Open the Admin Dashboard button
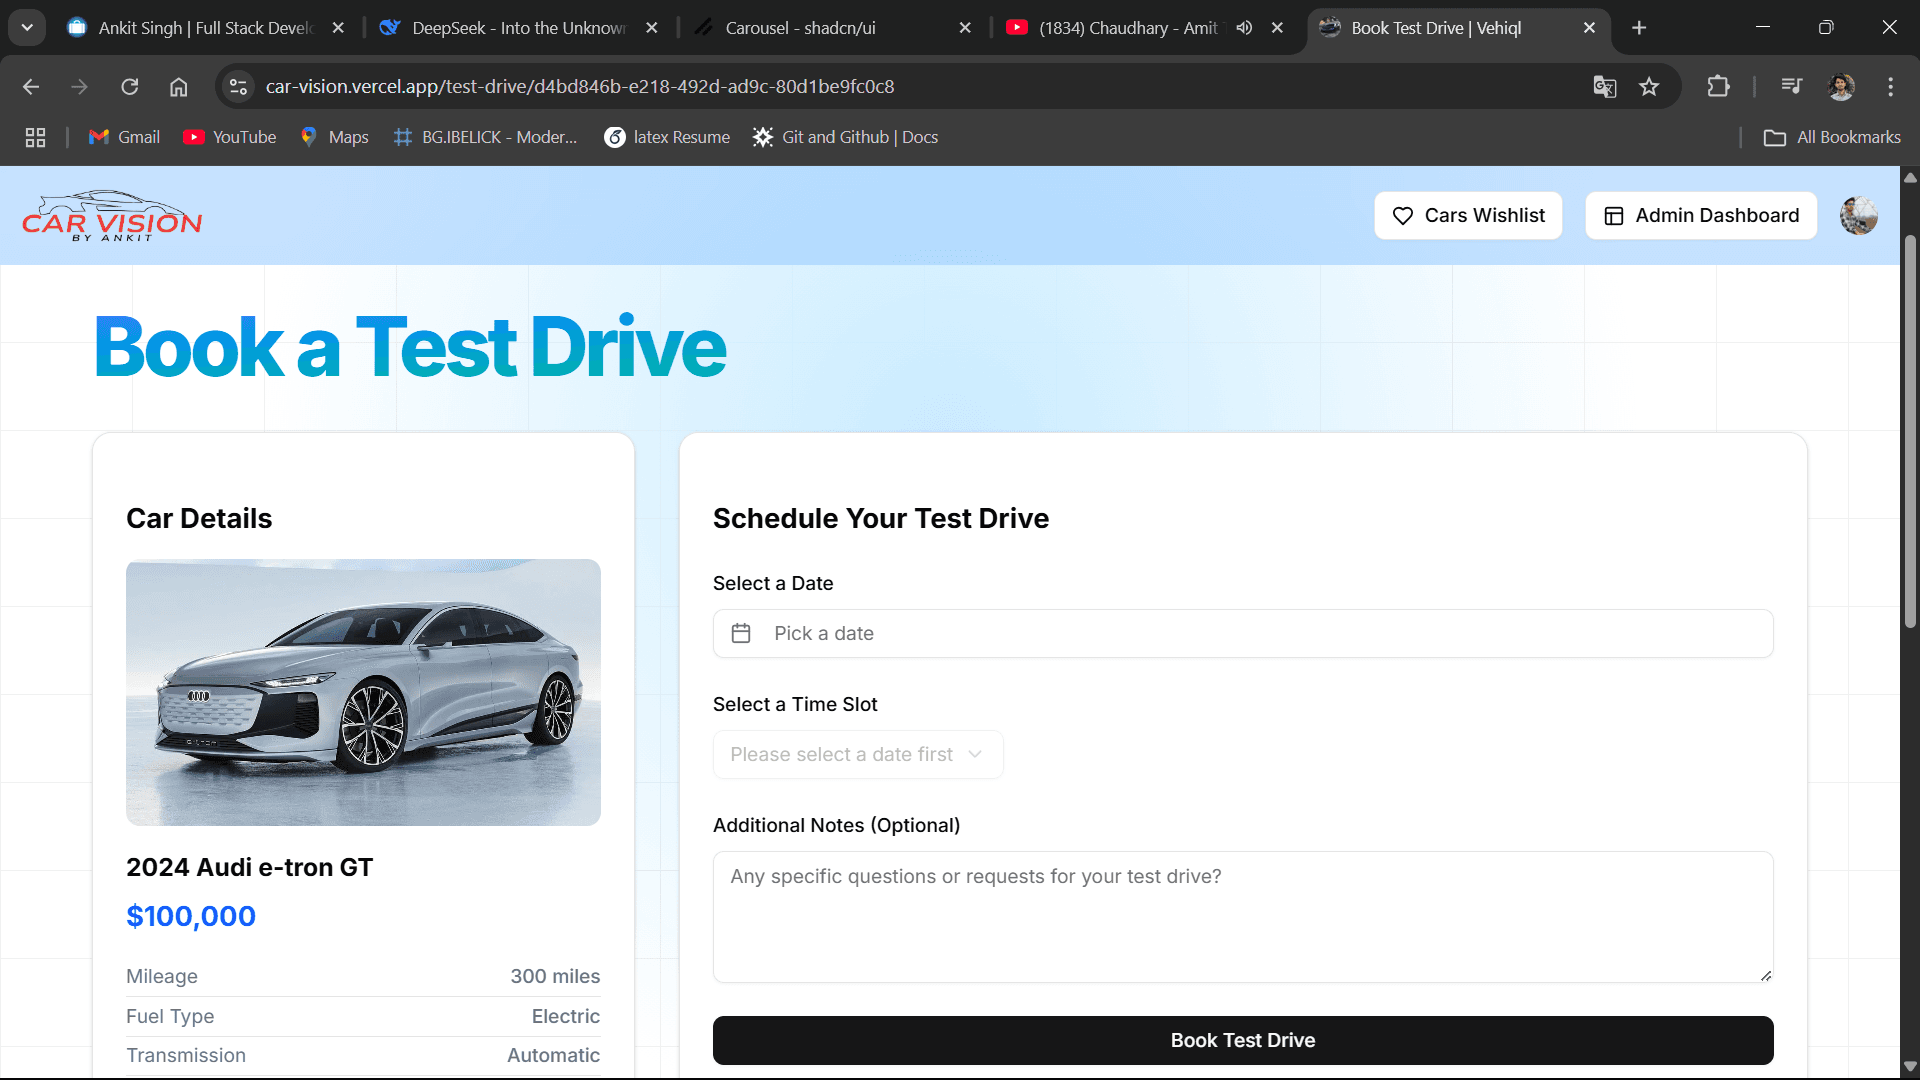The image size is (1920, 1080). (x=1701, y=216)
